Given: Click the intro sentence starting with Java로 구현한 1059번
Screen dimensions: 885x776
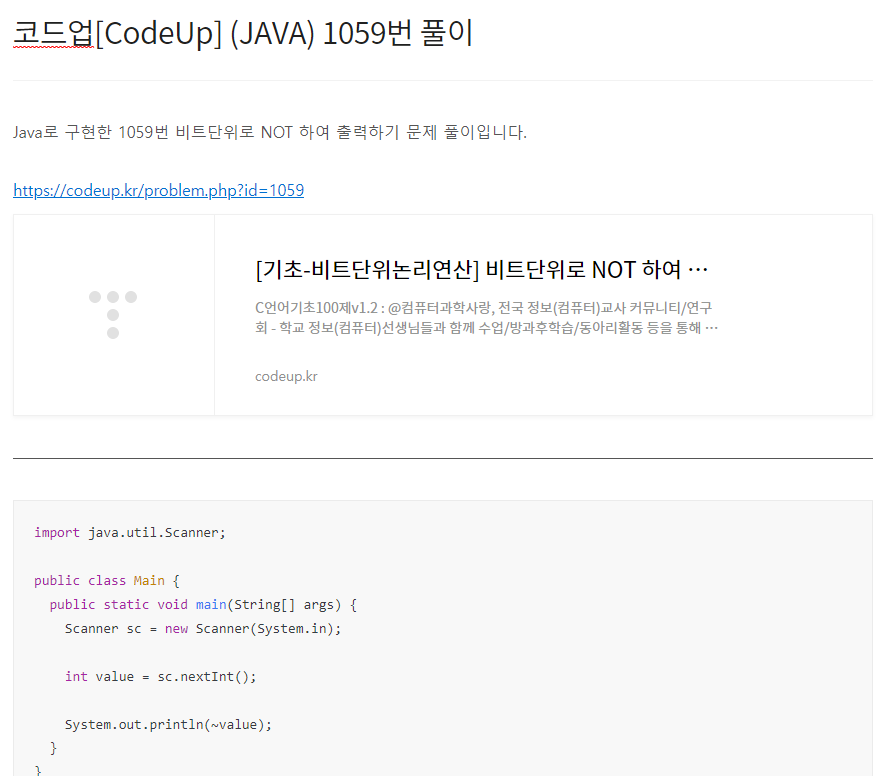Looking at the screenshot, I should pos(270,132).
